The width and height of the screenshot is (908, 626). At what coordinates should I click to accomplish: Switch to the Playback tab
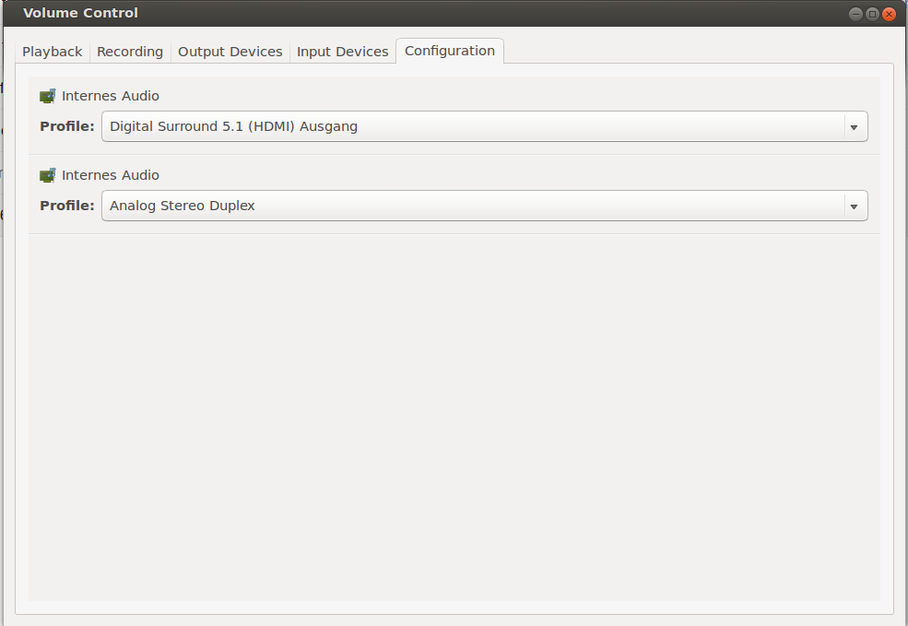pyautogui.click(x=52, y=52)
